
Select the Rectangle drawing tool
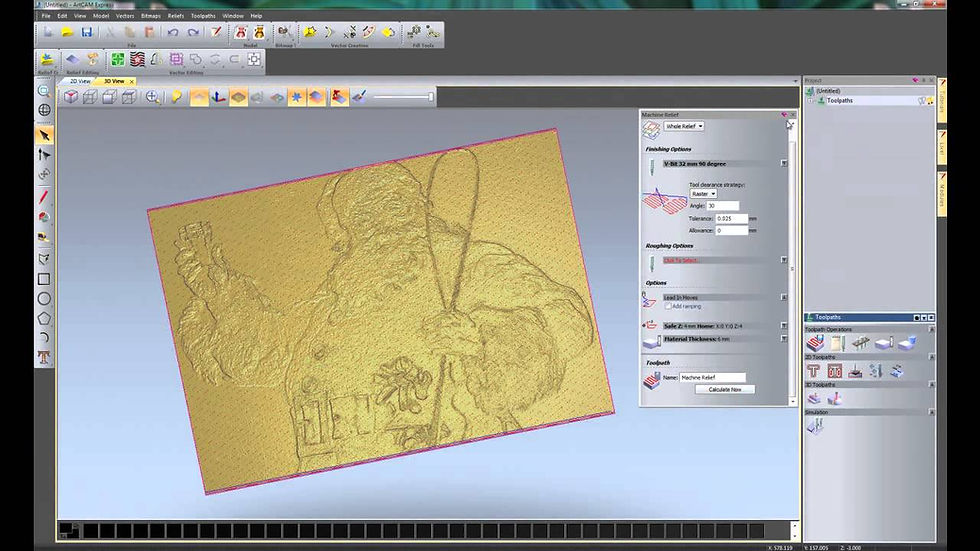pos(44,279)
